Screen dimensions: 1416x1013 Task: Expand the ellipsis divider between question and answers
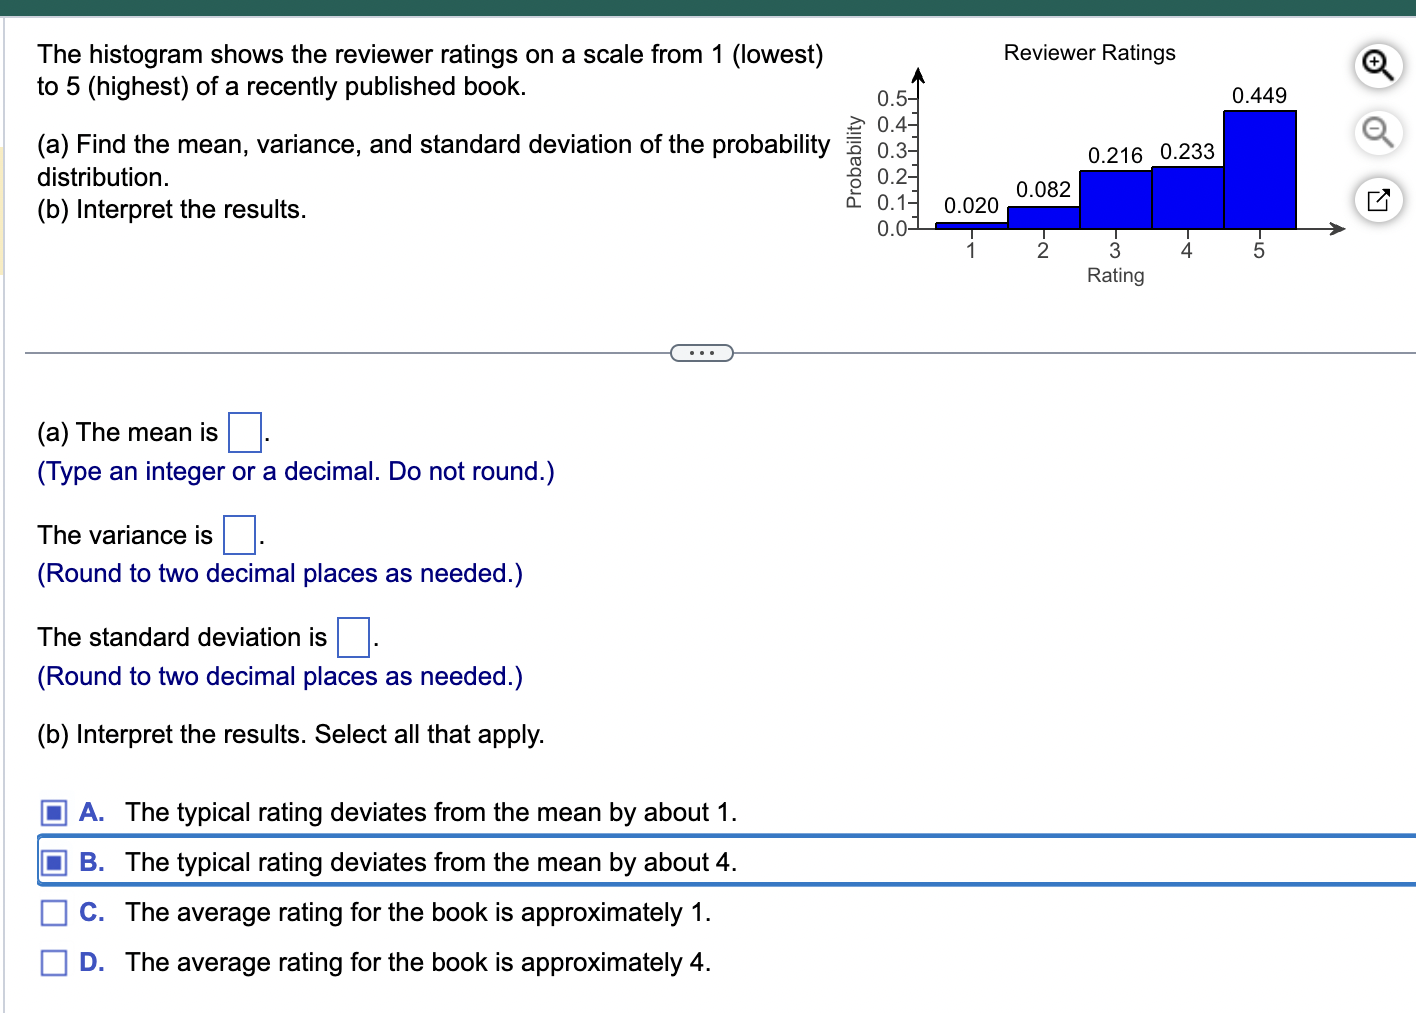coord(701,352)
